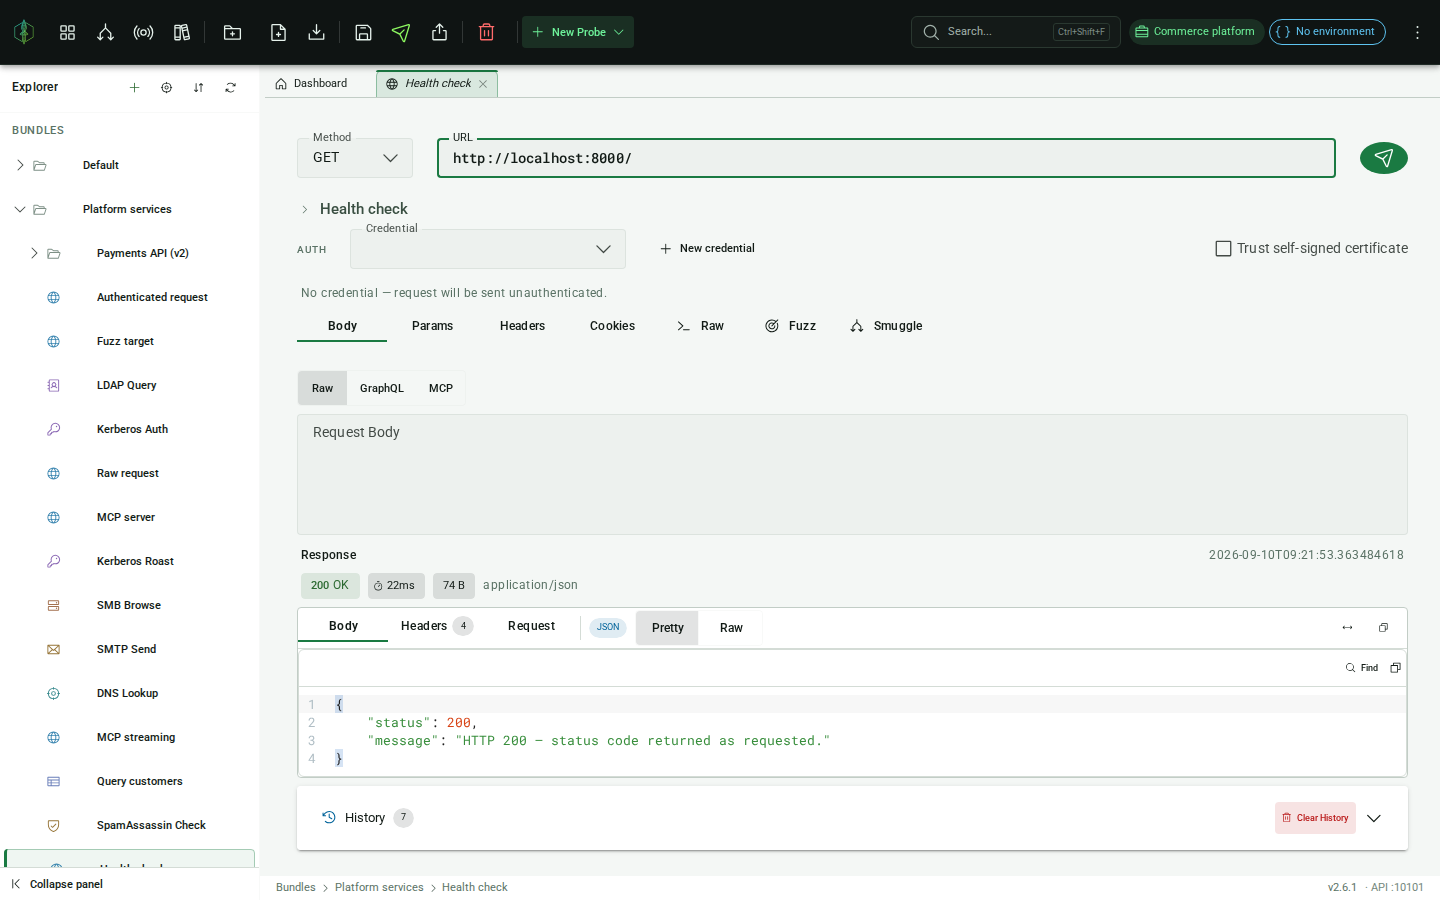Toggle Trust self-signed certificate checkbox
1440x900 pixels.
tap(1223, 248)
